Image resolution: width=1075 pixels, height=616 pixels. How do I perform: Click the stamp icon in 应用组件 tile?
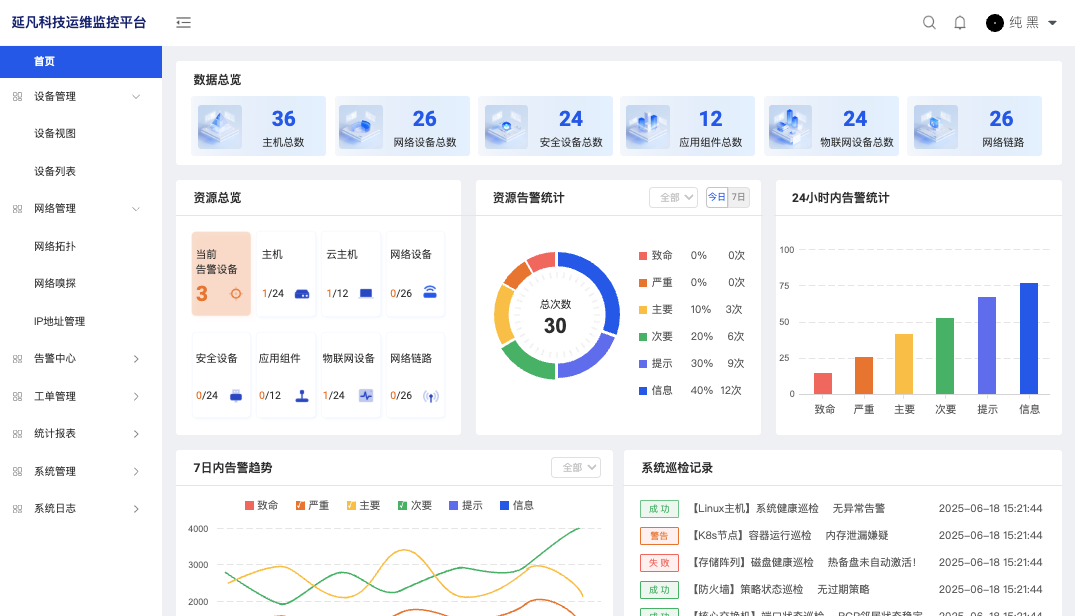pyautogui.click(x=302, y=395)
